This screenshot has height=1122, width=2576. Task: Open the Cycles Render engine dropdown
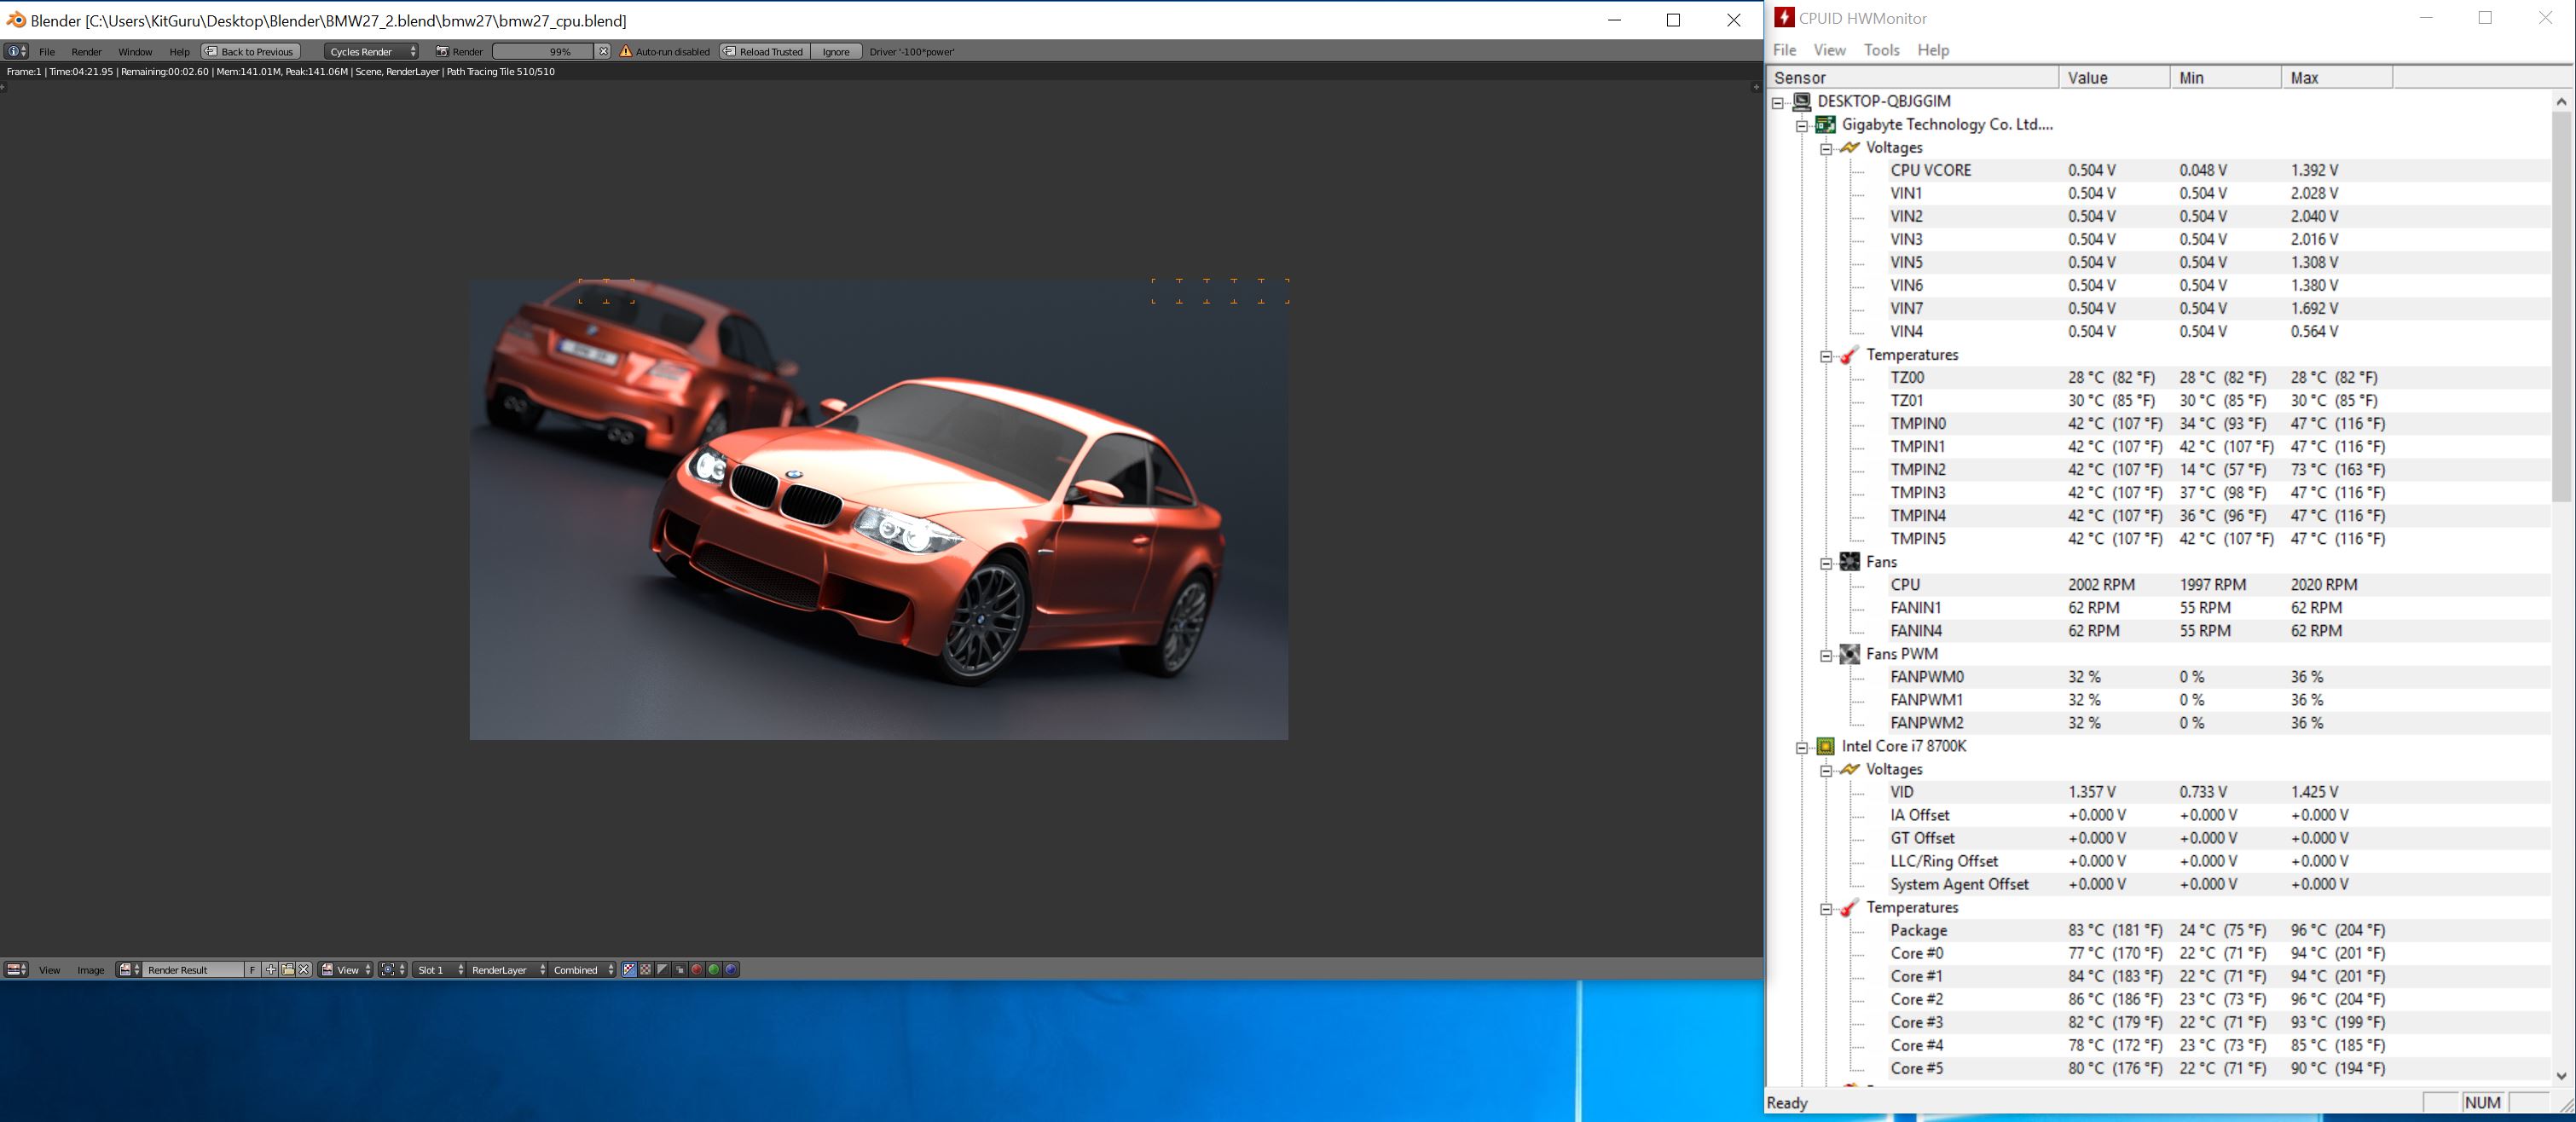coord(372,51)
